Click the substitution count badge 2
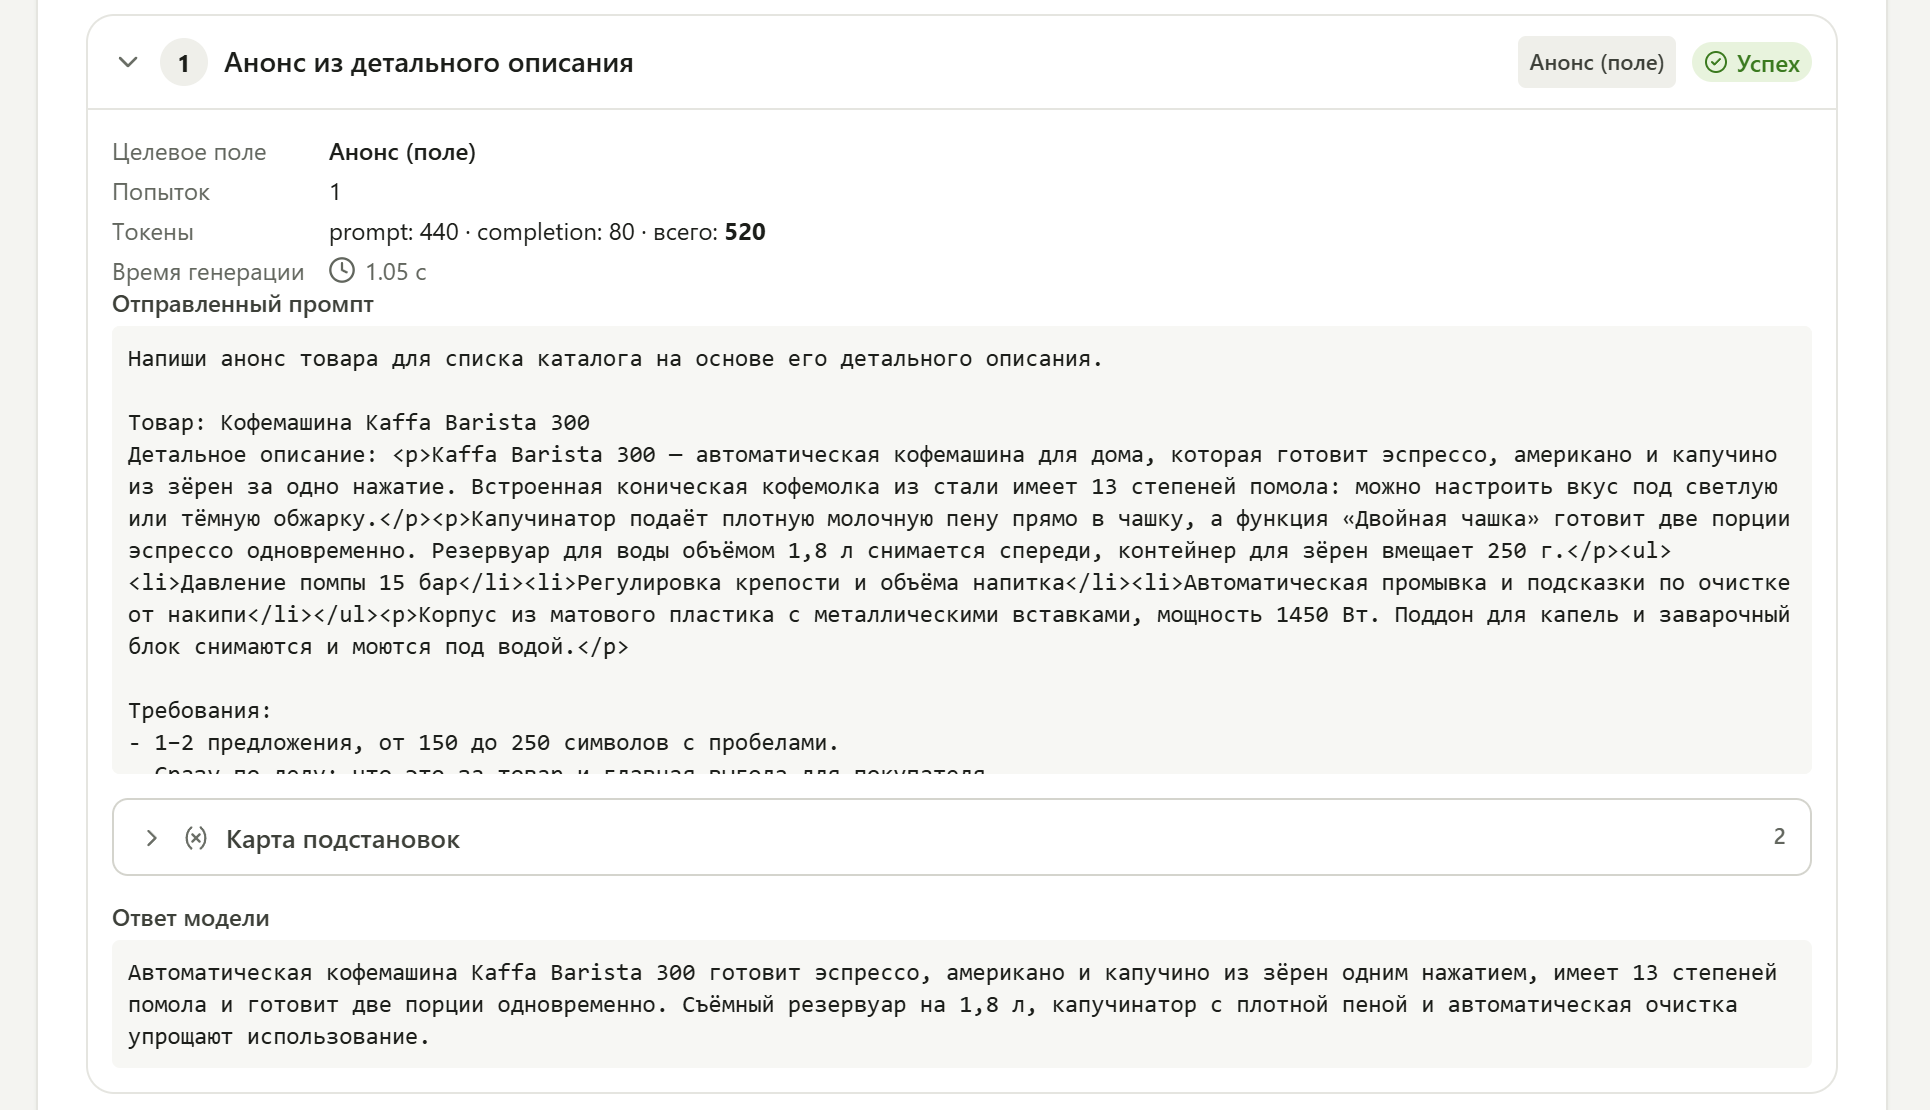The height and width of the screenshot is (1110, 1930). [1779, 837]
